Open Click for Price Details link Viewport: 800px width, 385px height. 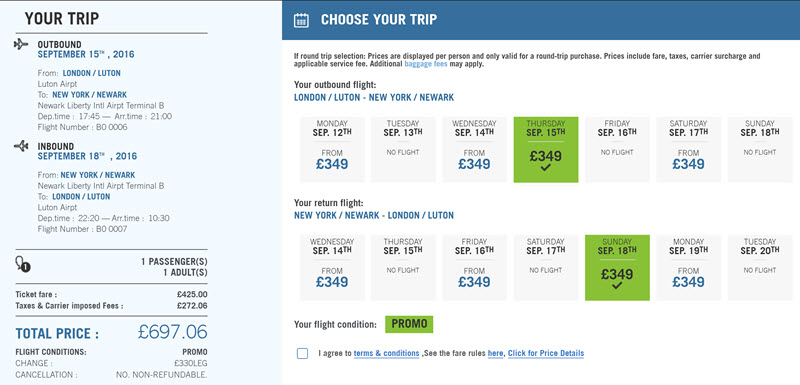click(x=546, y=353)
